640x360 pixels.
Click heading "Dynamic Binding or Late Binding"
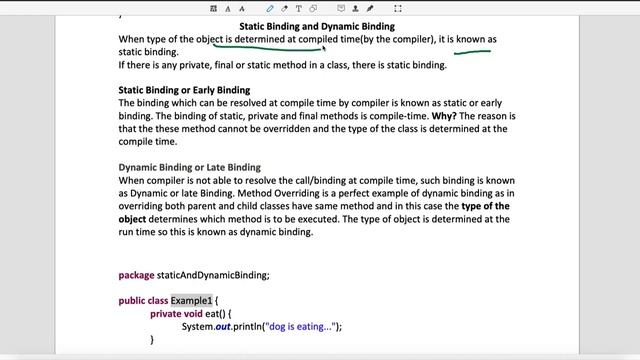[190, 167]
